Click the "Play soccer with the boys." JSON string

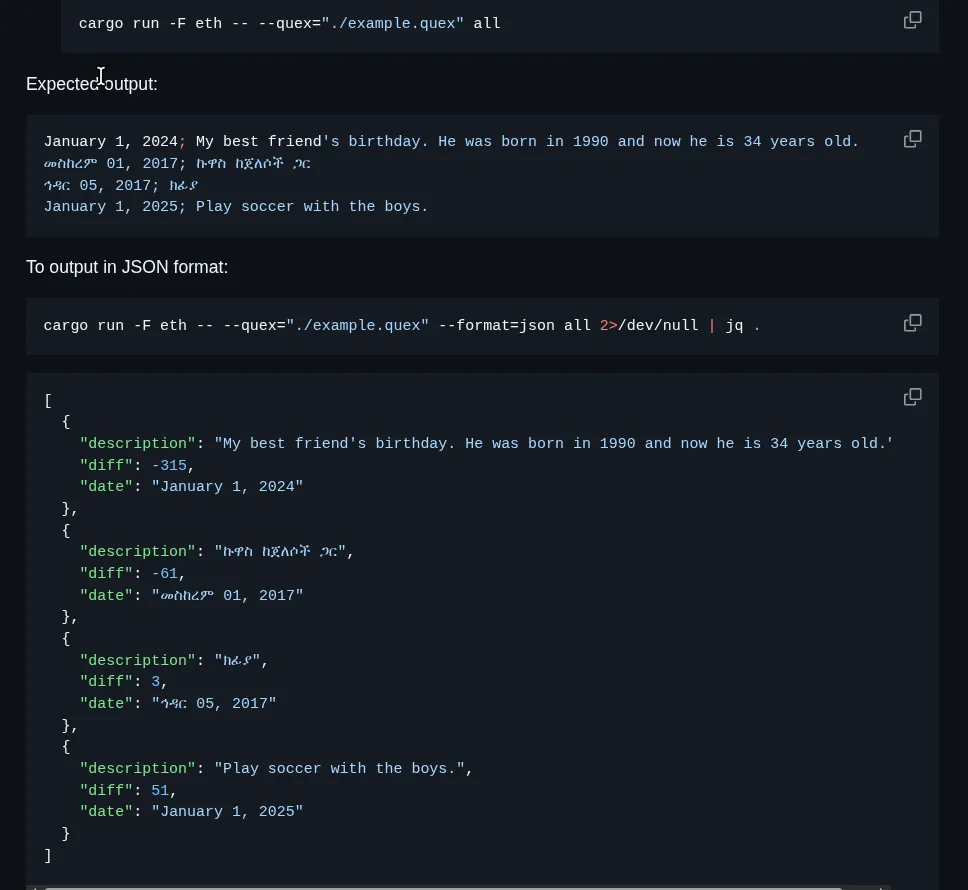(340, 769)
